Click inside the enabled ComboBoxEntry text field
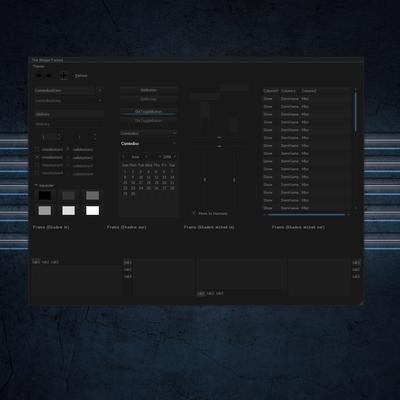 coord(65,91)
